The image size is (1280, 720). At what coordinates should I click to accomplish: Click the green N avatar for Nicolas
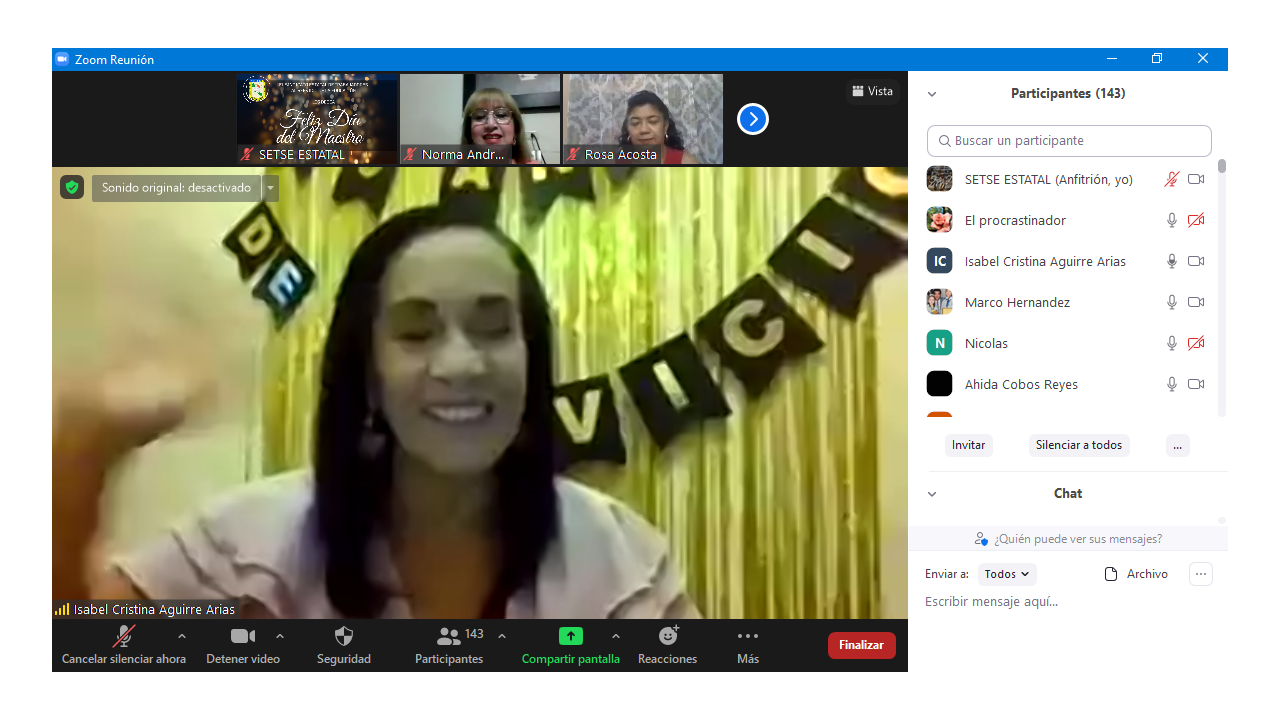[x=939, y=343]
